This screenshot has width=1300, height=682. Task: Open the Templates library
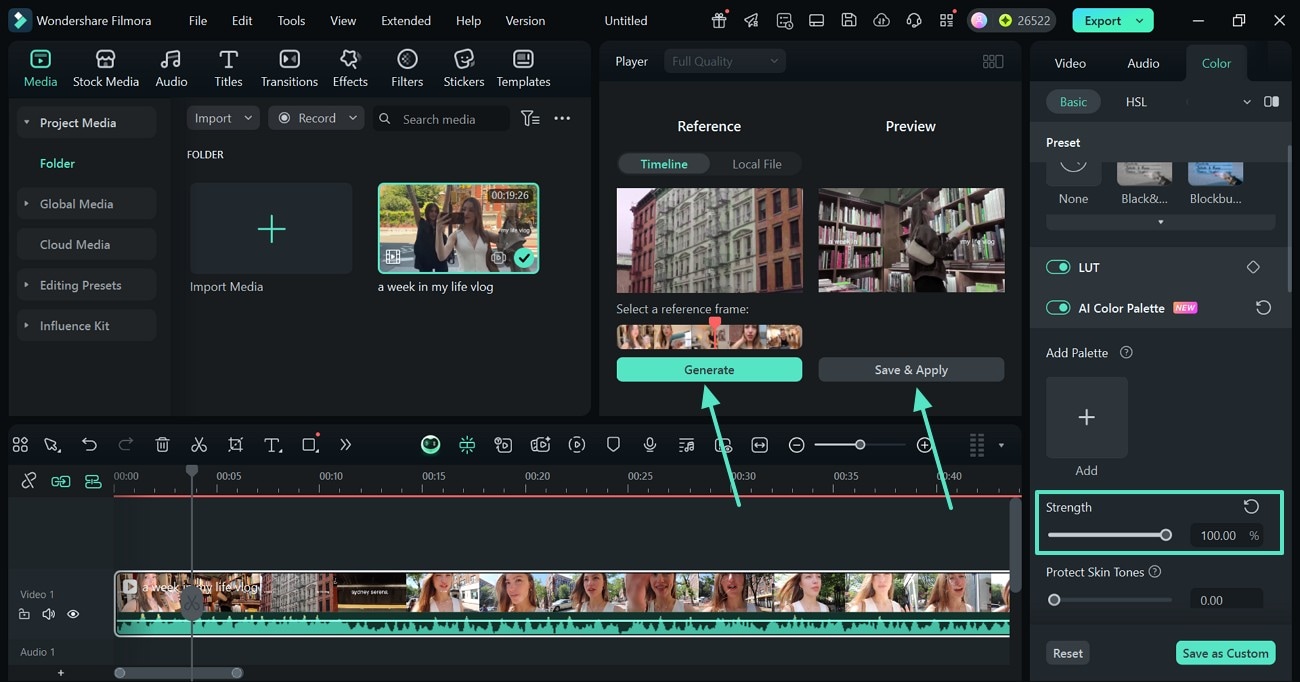[523, 68]
